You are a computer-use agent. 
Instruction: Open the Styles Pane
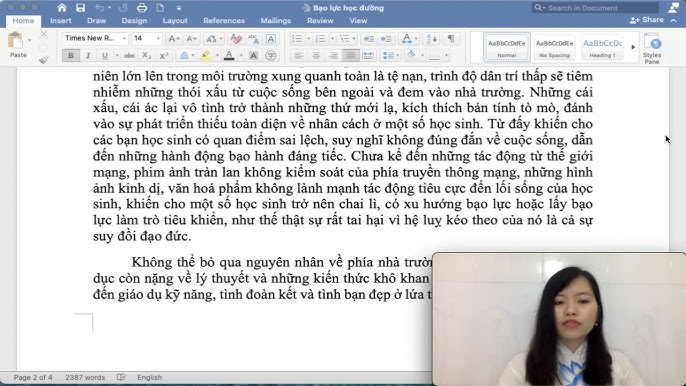652,48
